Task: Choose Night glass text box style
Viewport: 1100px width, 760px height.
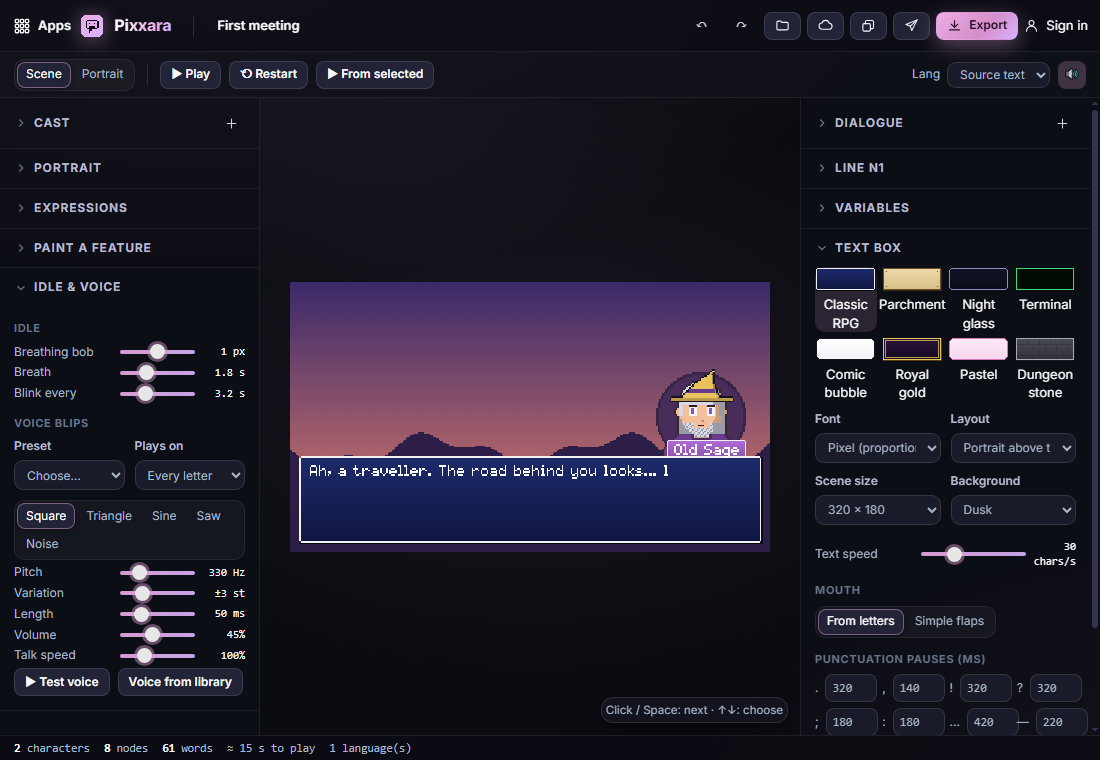Action: 979,299
